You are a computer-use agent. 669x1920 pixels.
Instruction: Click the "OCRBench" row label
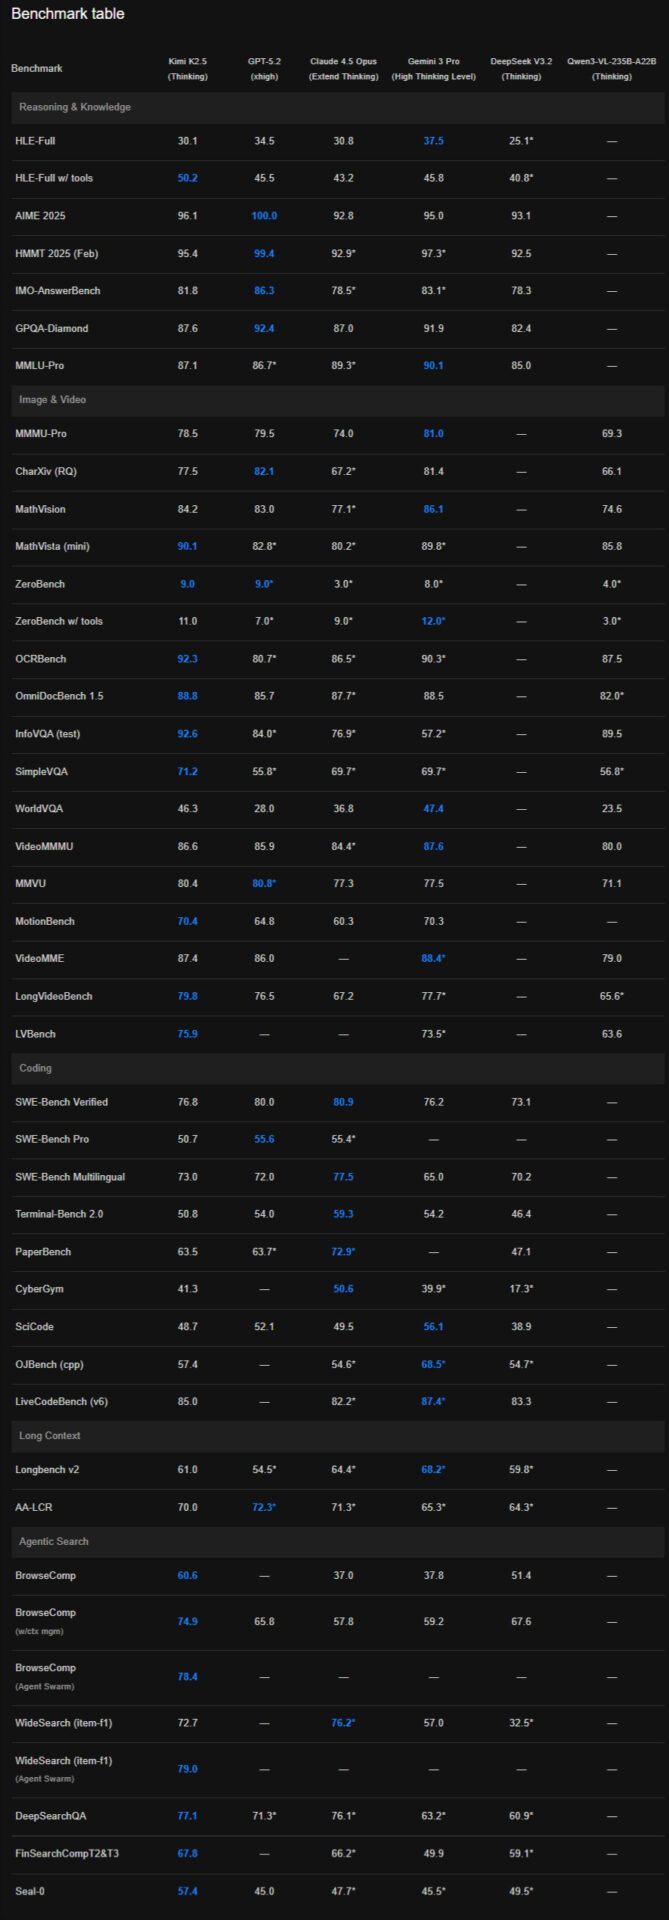pos(40,660)
